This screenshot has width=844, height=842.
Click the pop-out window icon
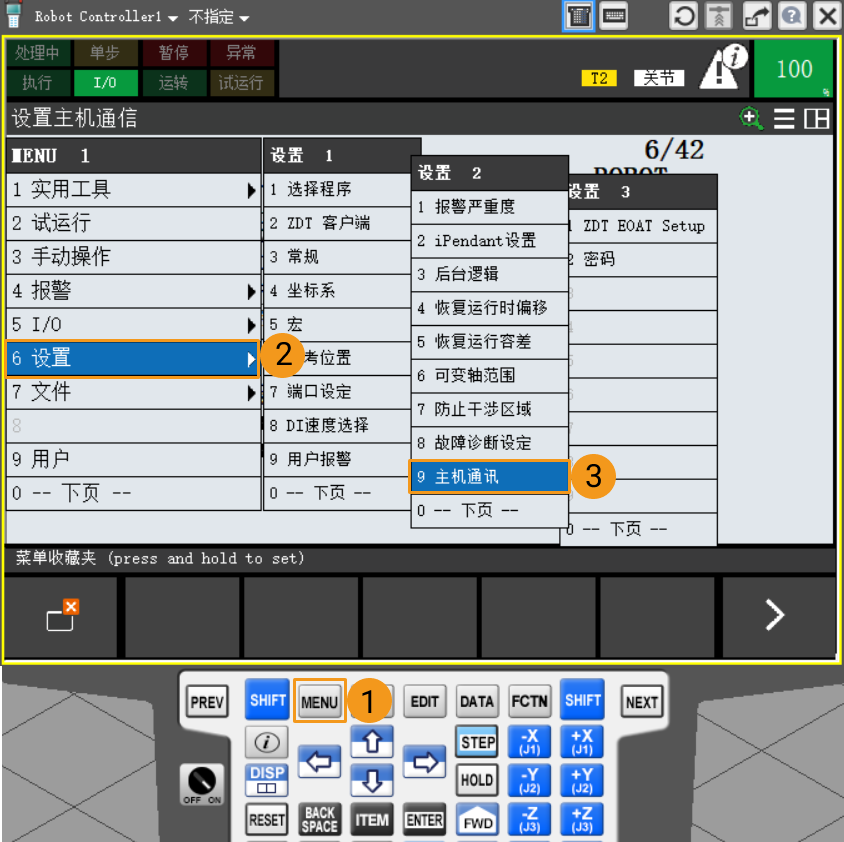[x=757, y=16]
